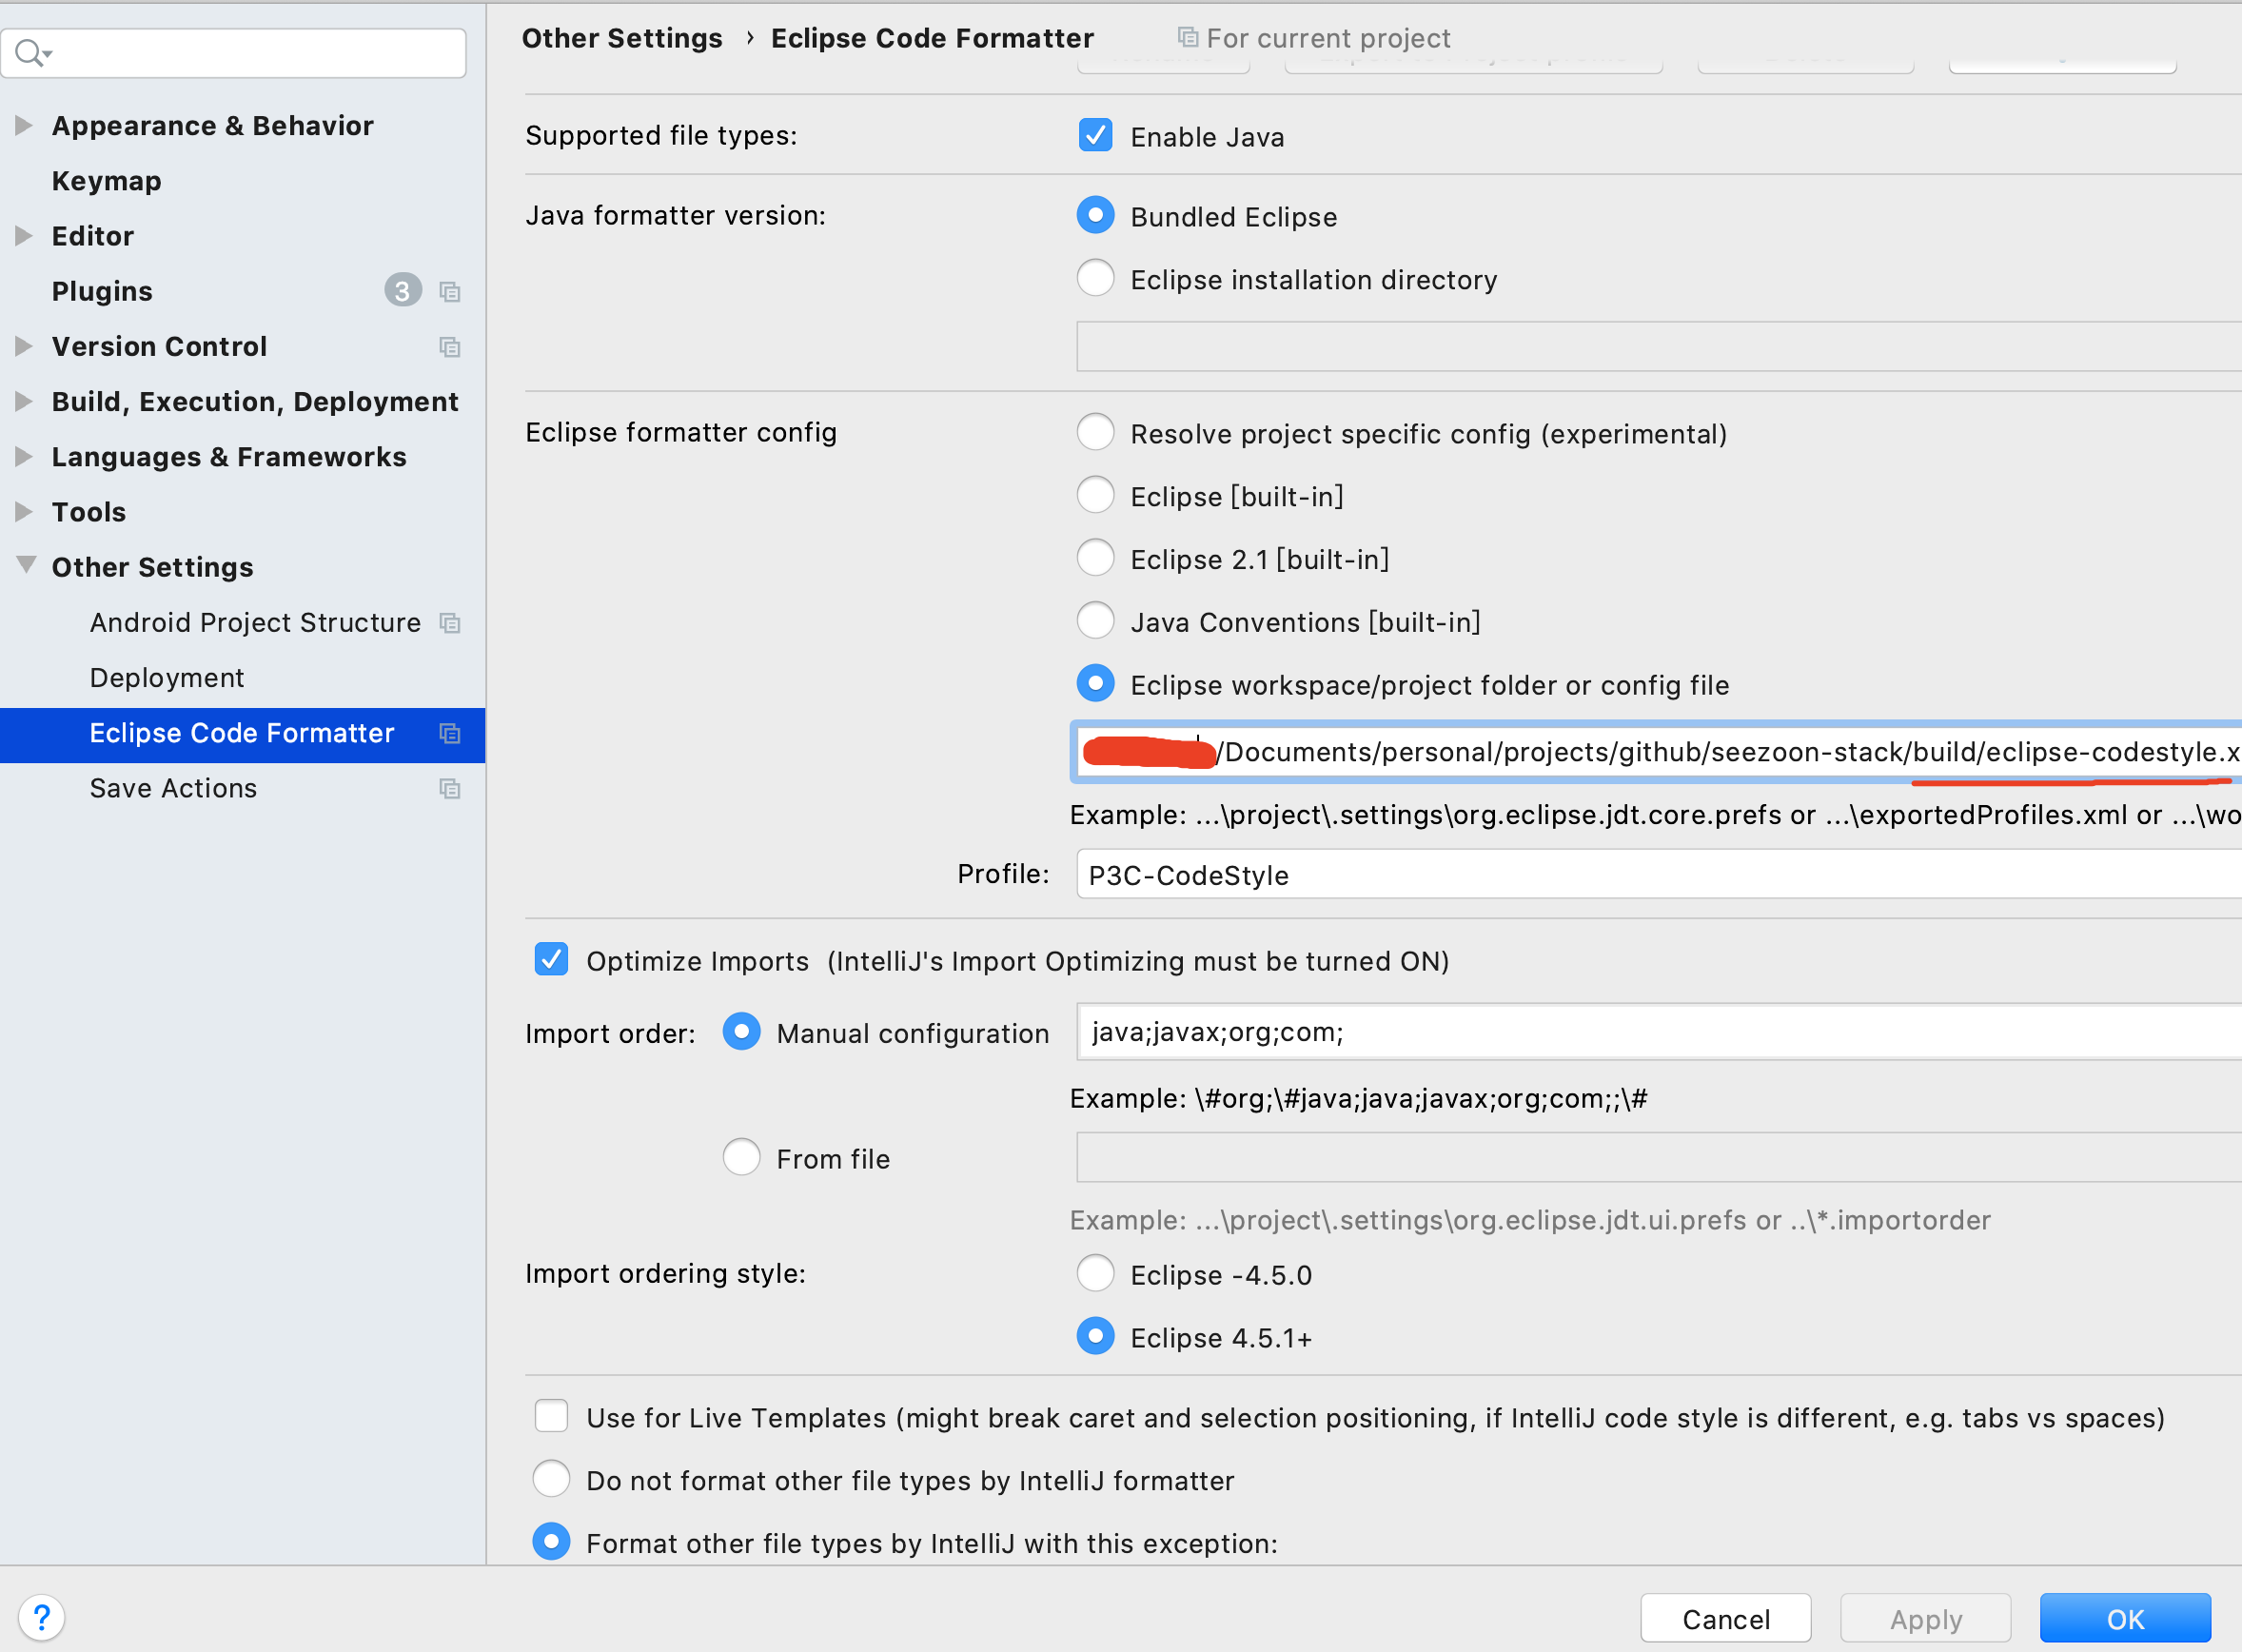This screenshot has height=1652, width=2242.
Task: Click the Cancel button
Action: [1725, 1619]
